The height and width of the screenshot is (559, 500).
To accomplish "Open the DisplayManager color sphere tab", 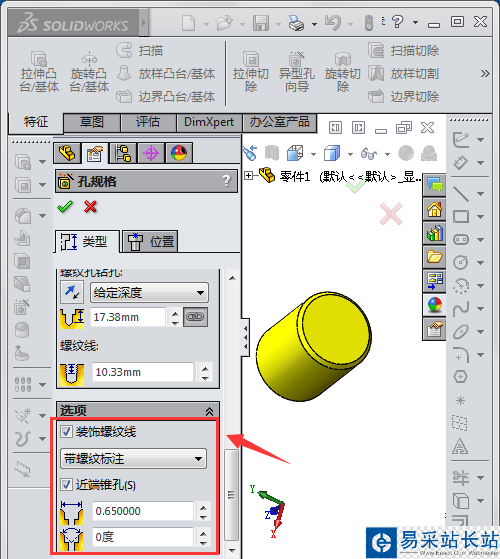I will 179,153.
